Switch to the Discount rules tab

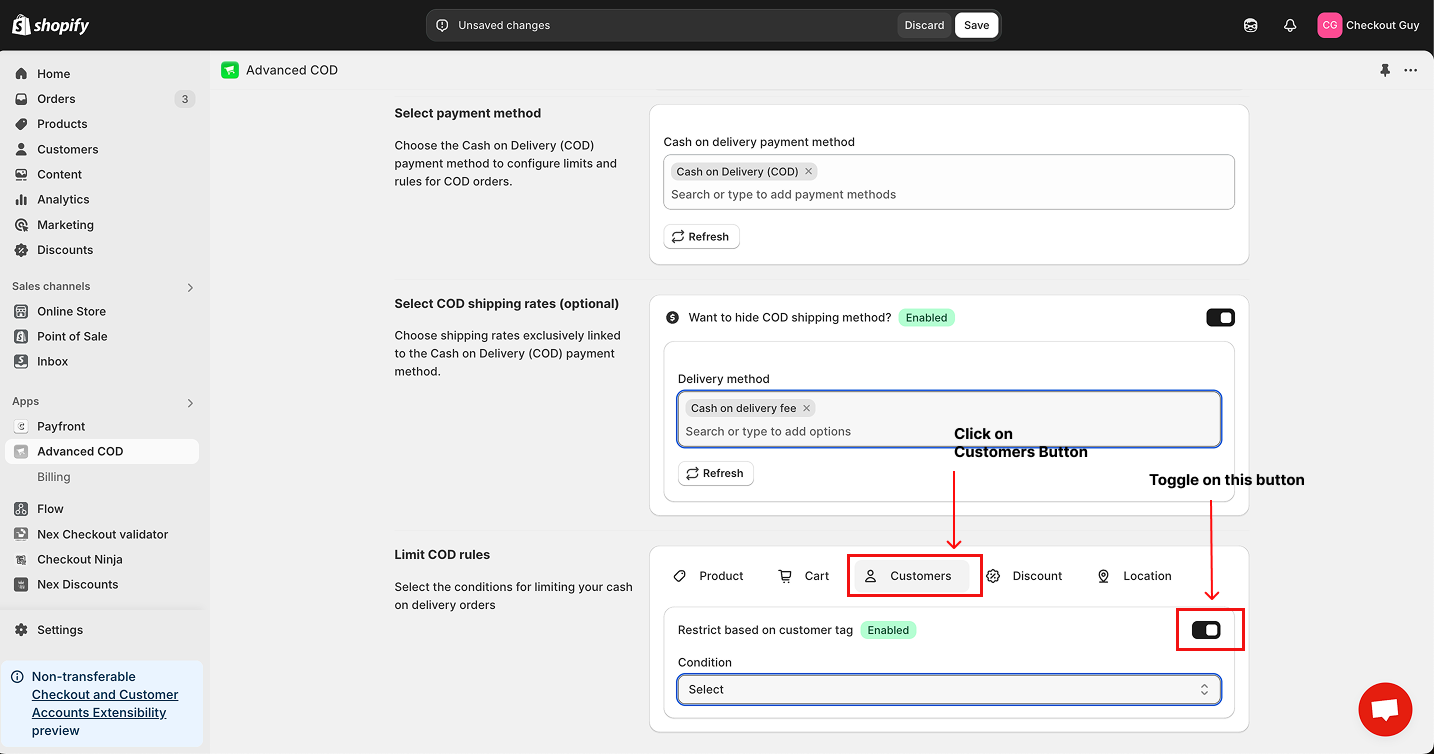click(1025, 576)
